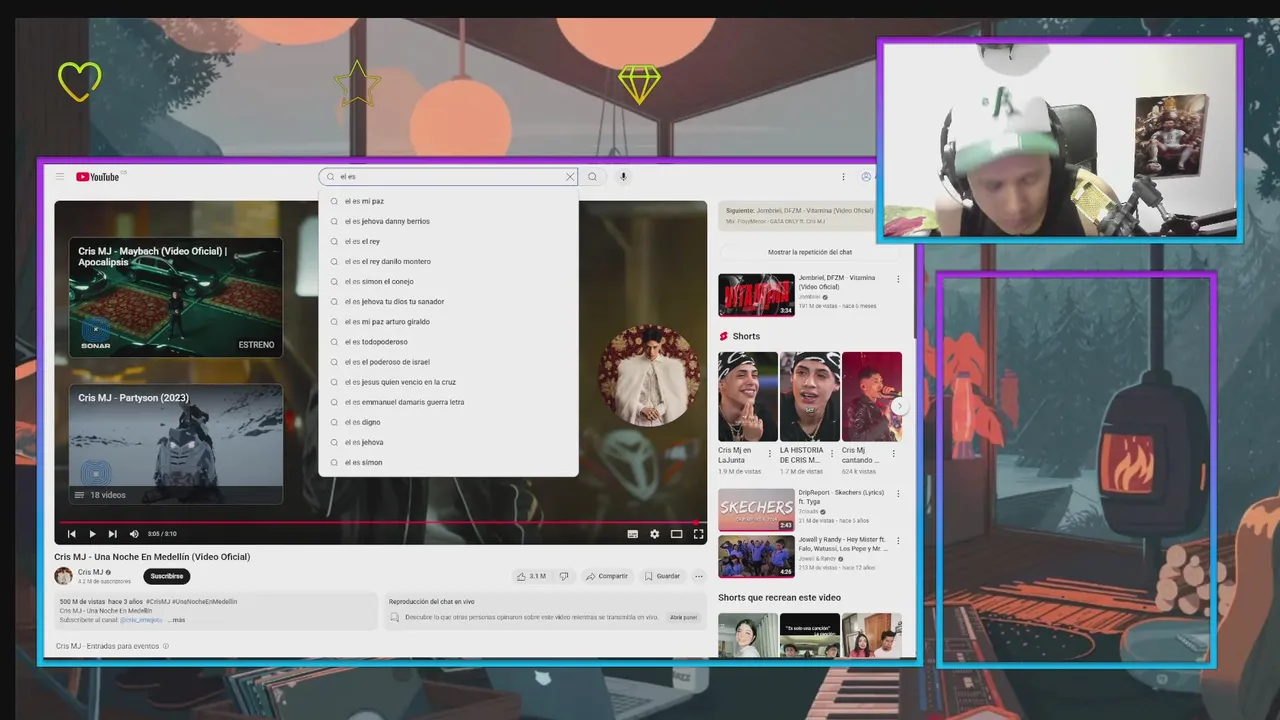Viewport: 1280px width, 720px height.
Task: Select 'el es emmanuel damaris guerra letra'
Action: click(x=448, y=401)
